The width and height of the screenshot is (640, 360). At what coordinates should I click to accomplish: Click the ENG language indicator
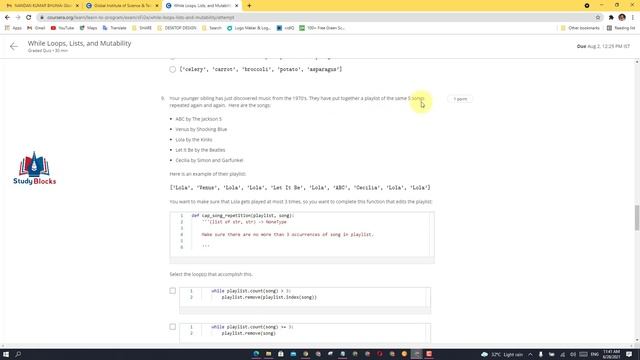click(595, 354)
